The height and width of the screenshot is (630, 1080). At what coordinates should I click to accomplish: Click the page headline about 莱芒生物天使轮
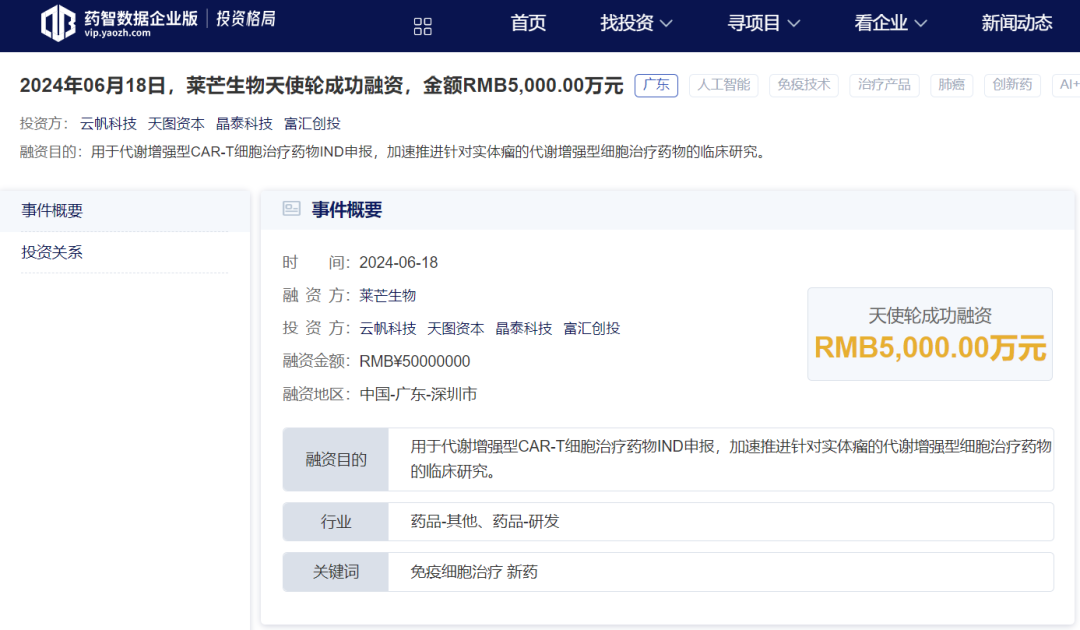[322, 85]
